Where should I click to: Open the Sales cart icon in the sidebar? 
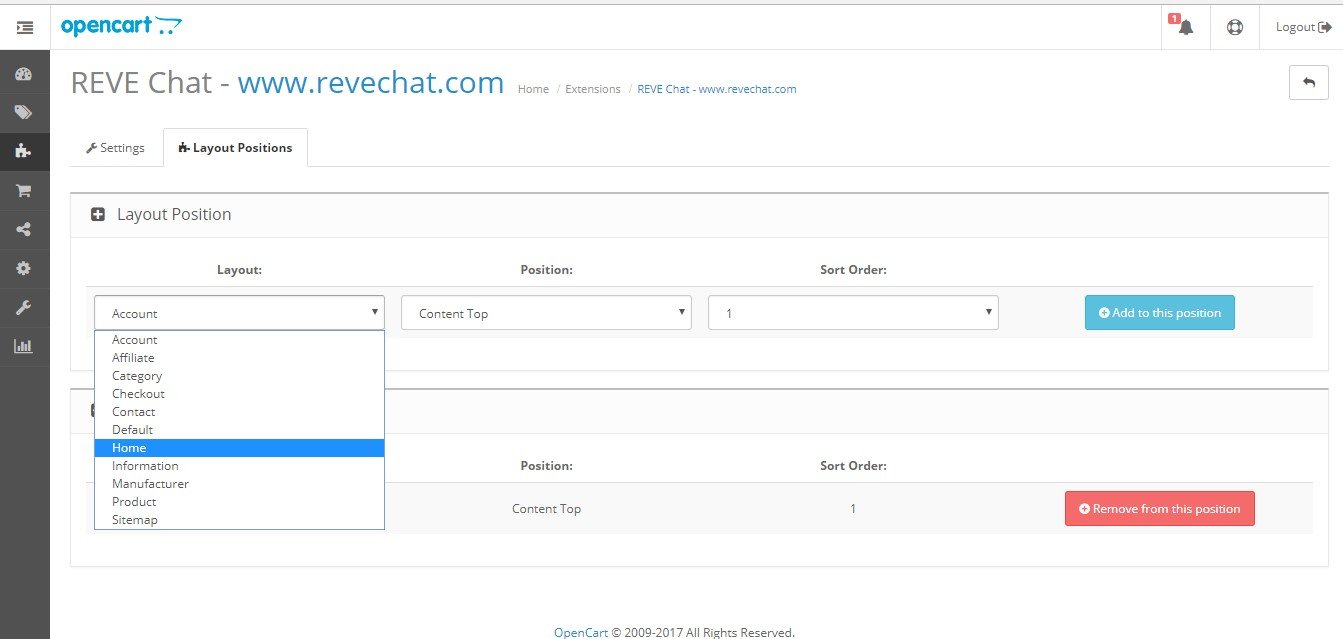click(x=24, y=191)
